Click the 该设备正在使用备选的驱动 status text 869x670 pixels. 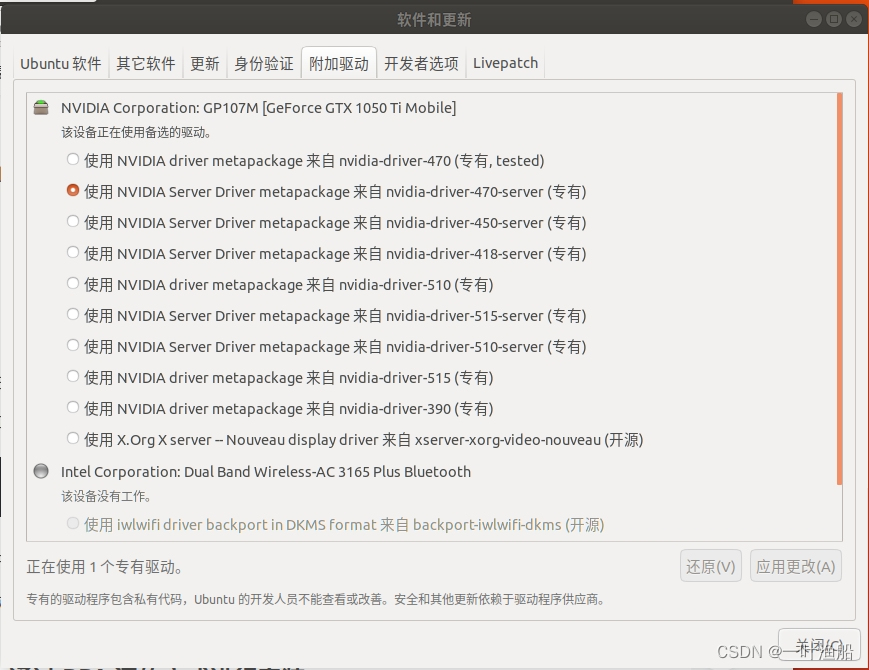pyautogui.click(x=136, y=132)
